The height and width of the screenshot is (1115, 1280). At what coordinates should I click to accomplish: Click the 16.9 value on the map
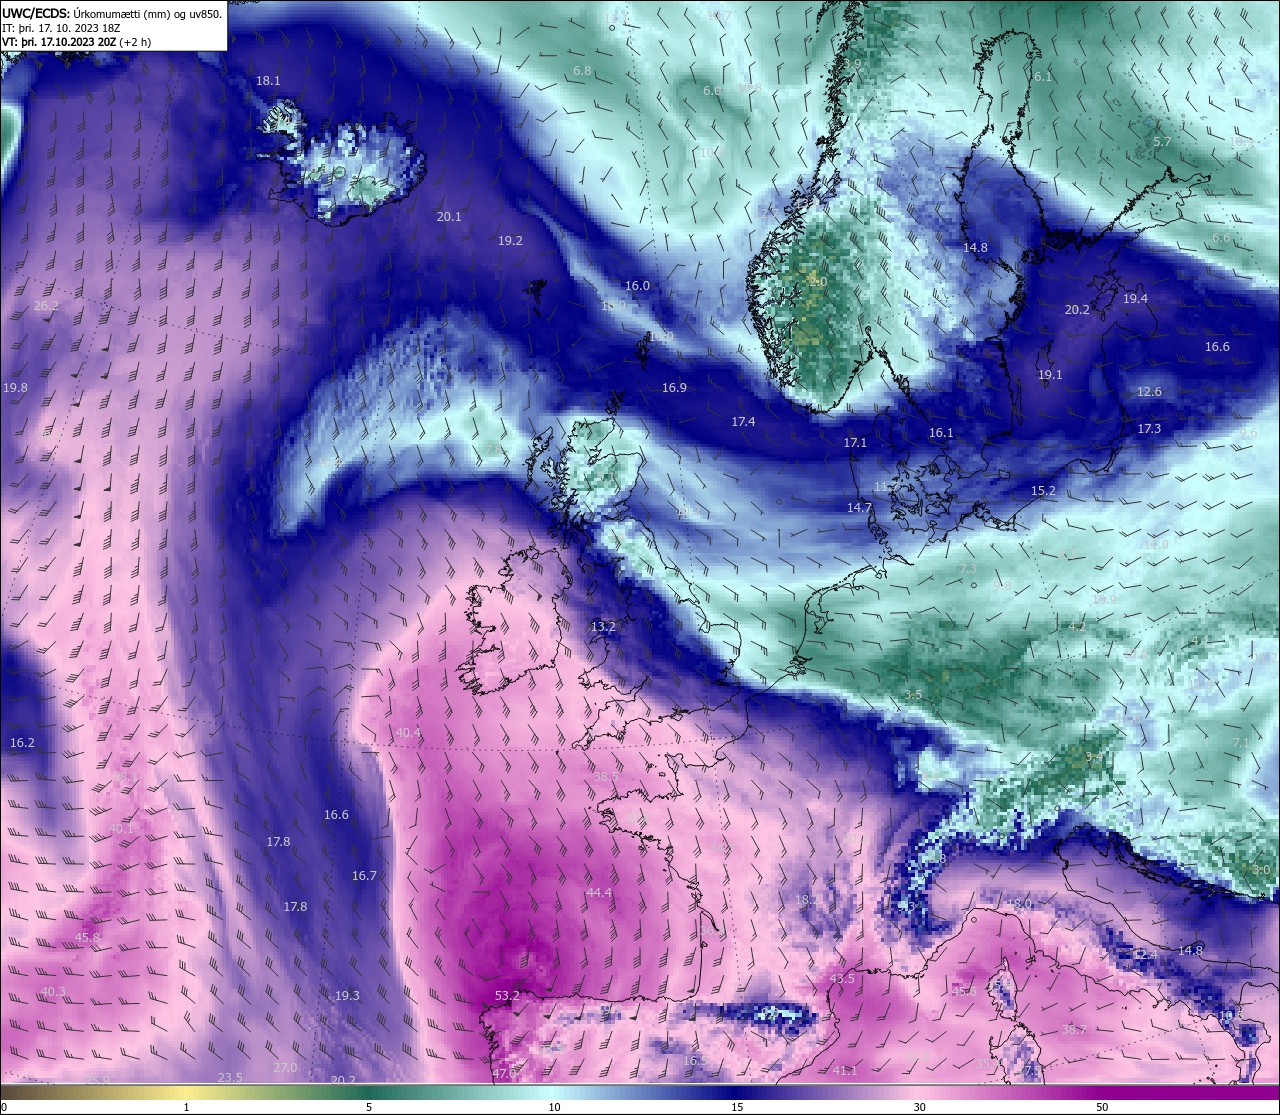tap(674, 388)
